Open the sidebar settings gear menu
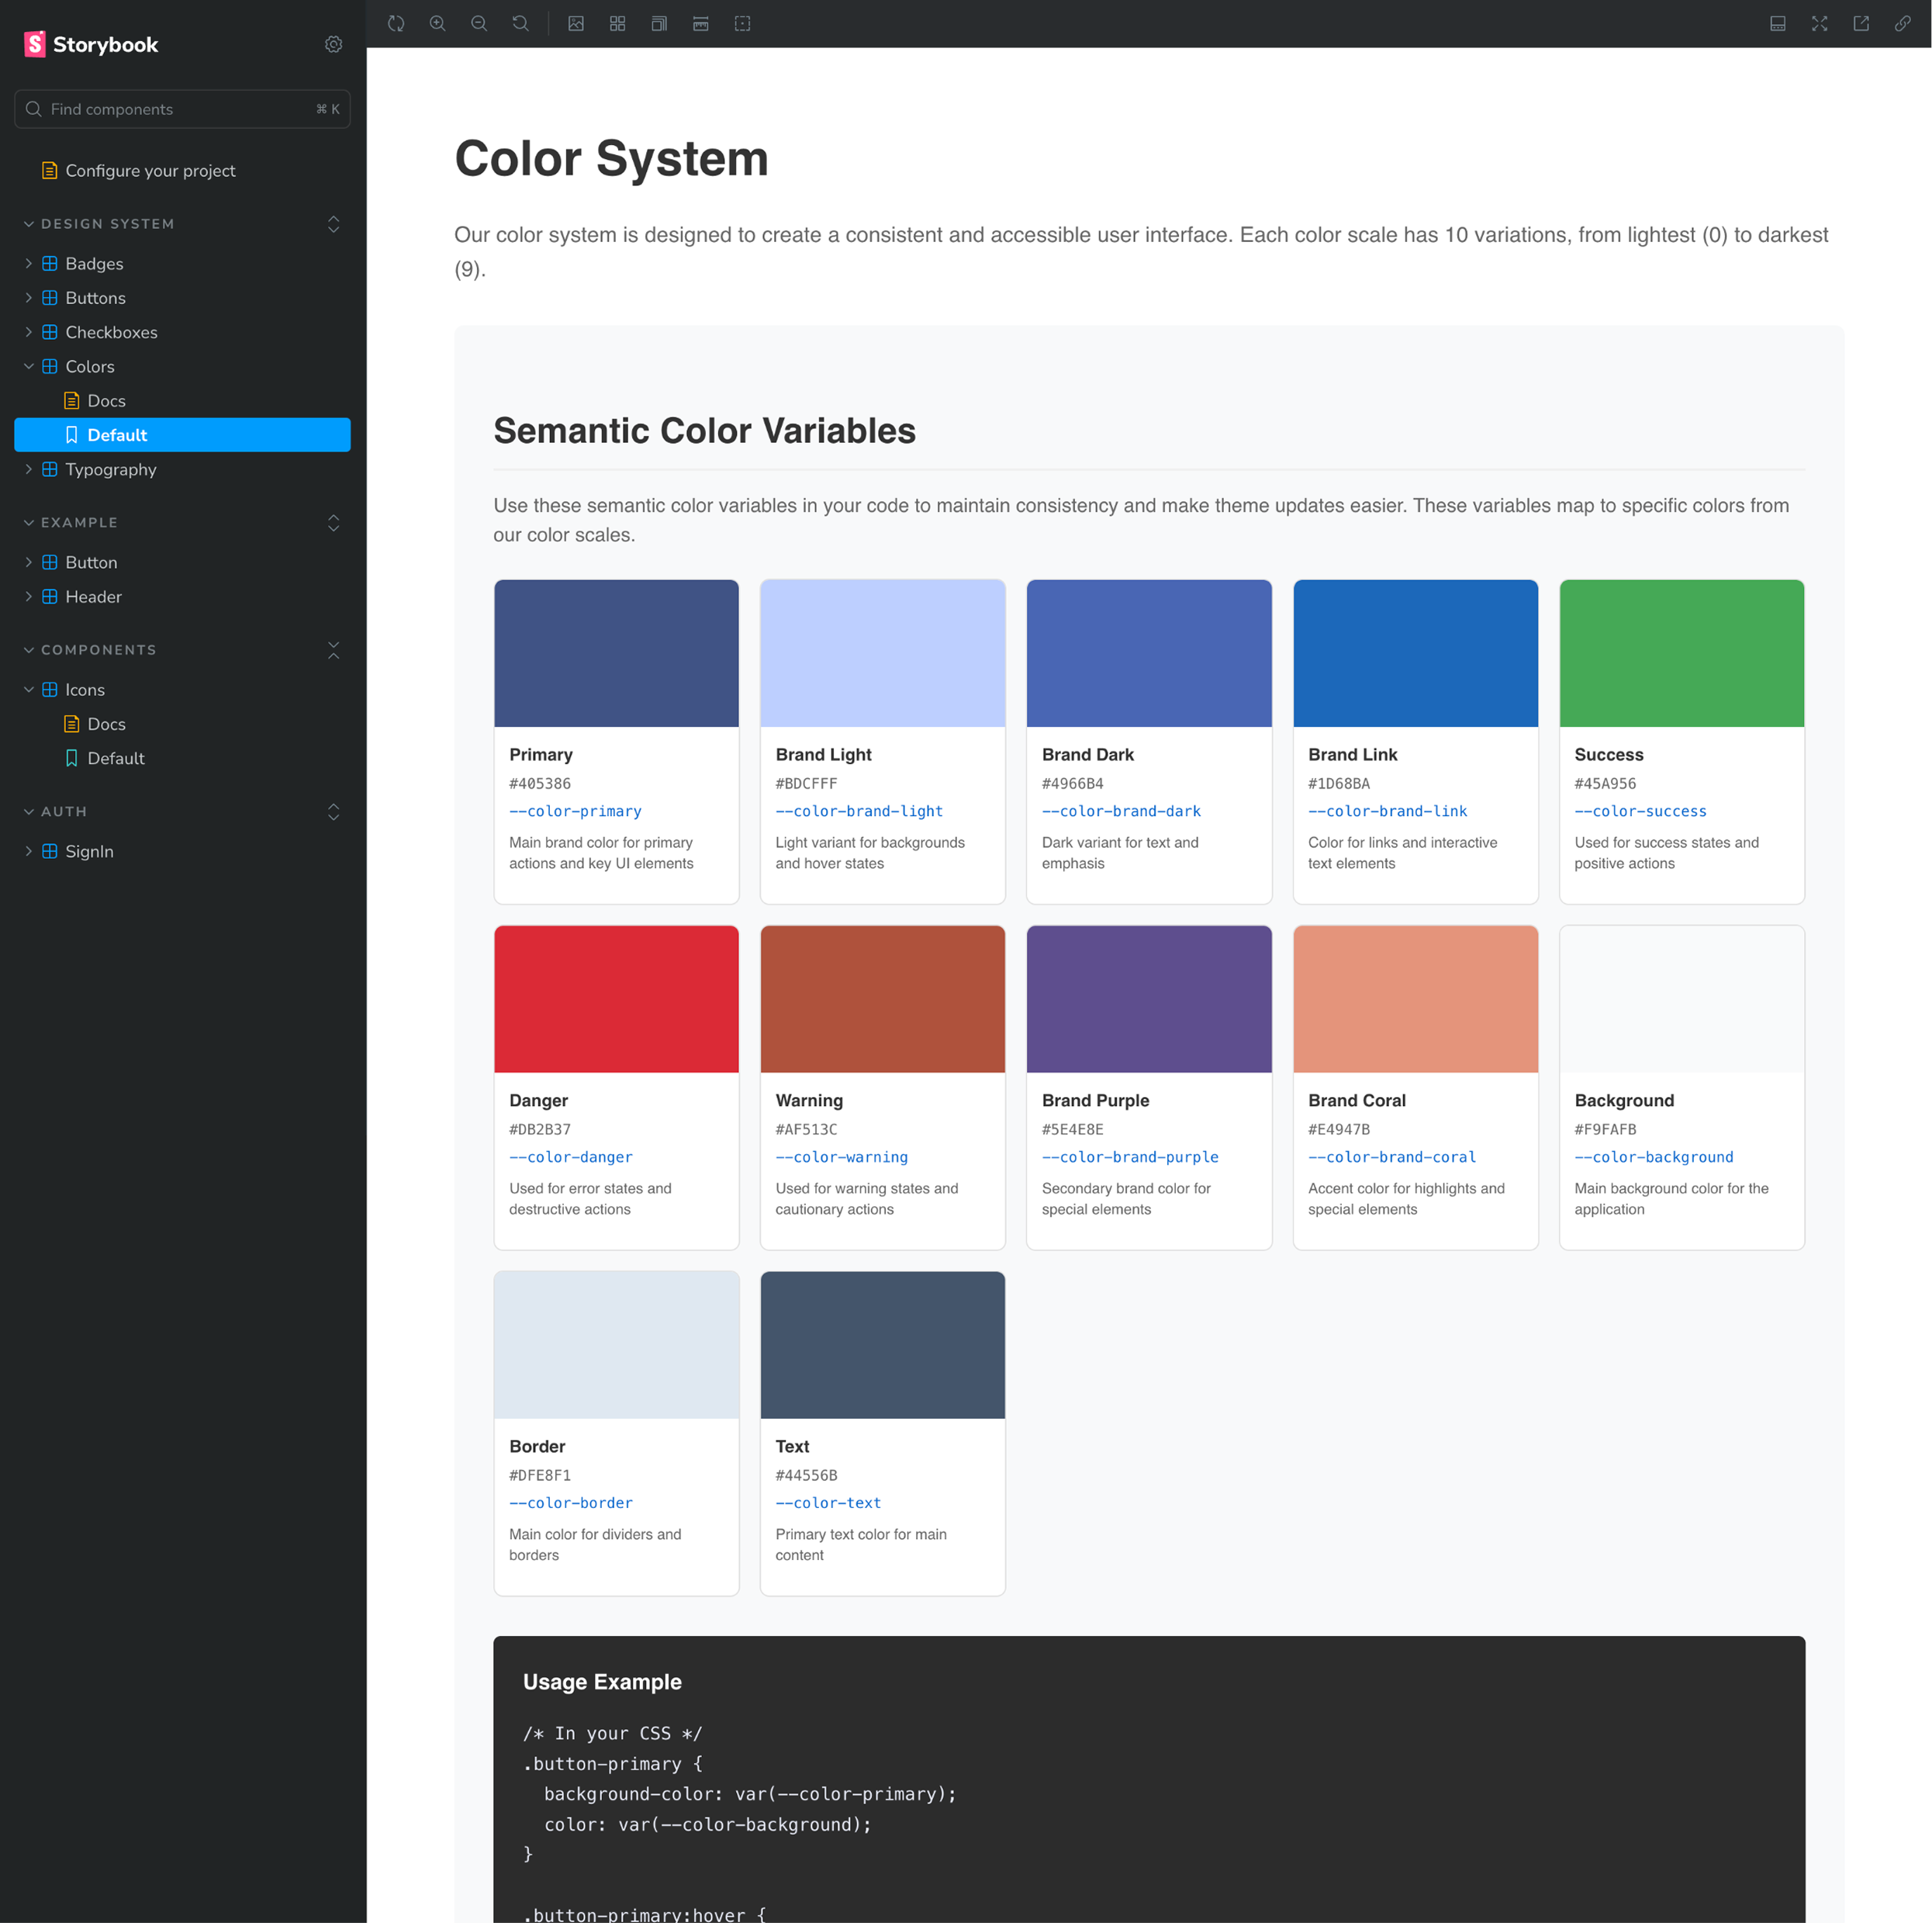Screen dimensions: 1932x1923 (334, 44)
